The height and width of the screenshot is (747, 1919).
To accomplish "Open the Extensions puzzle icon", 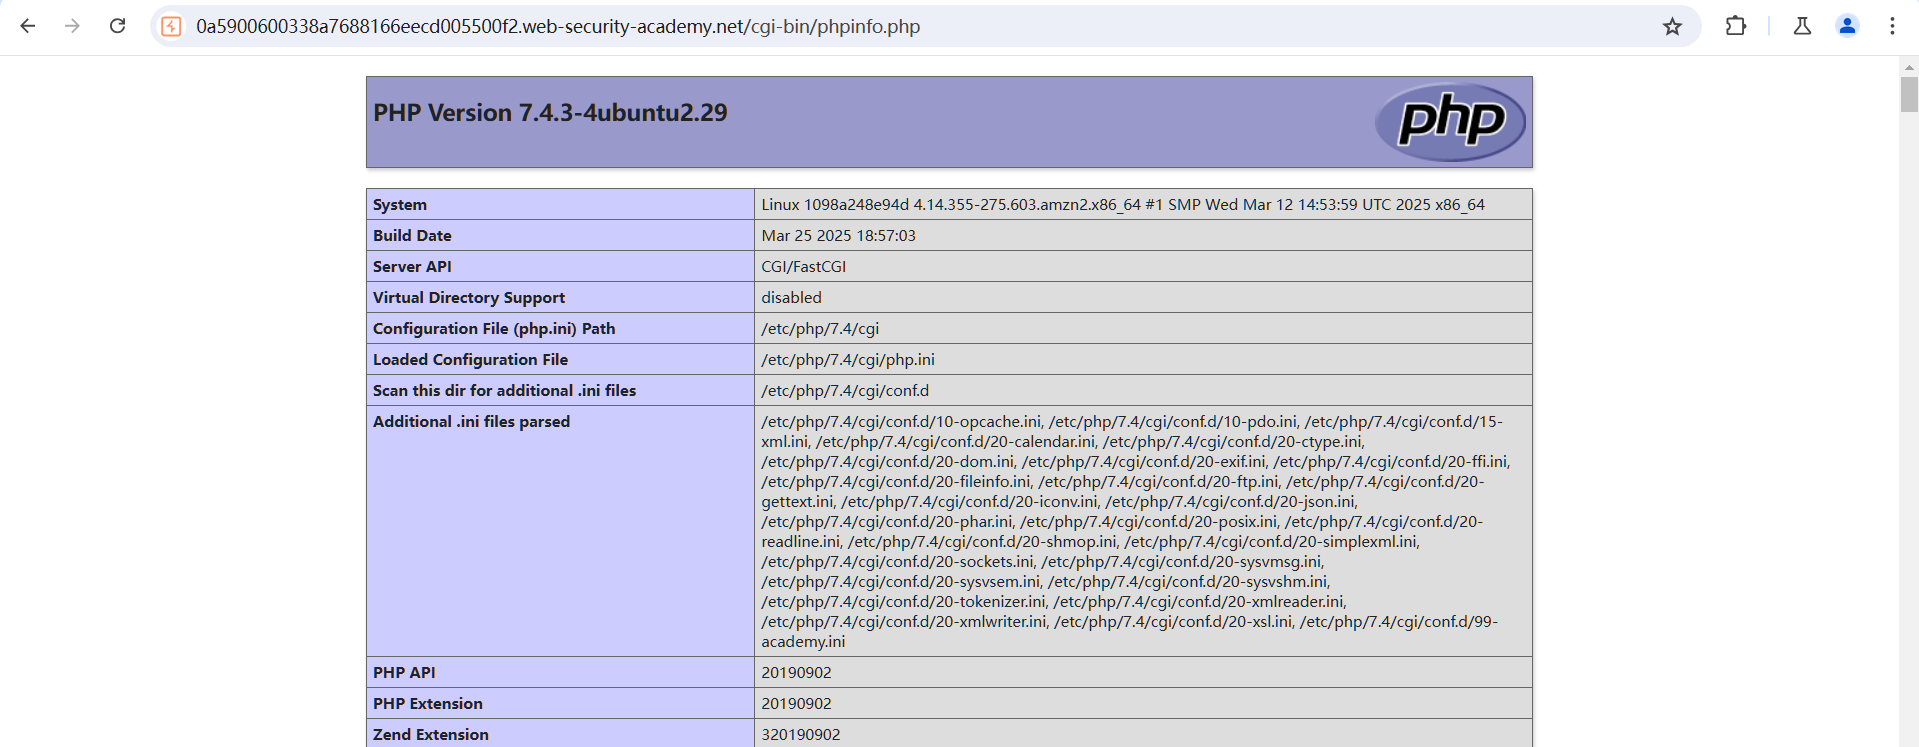I will point(1736,26).
